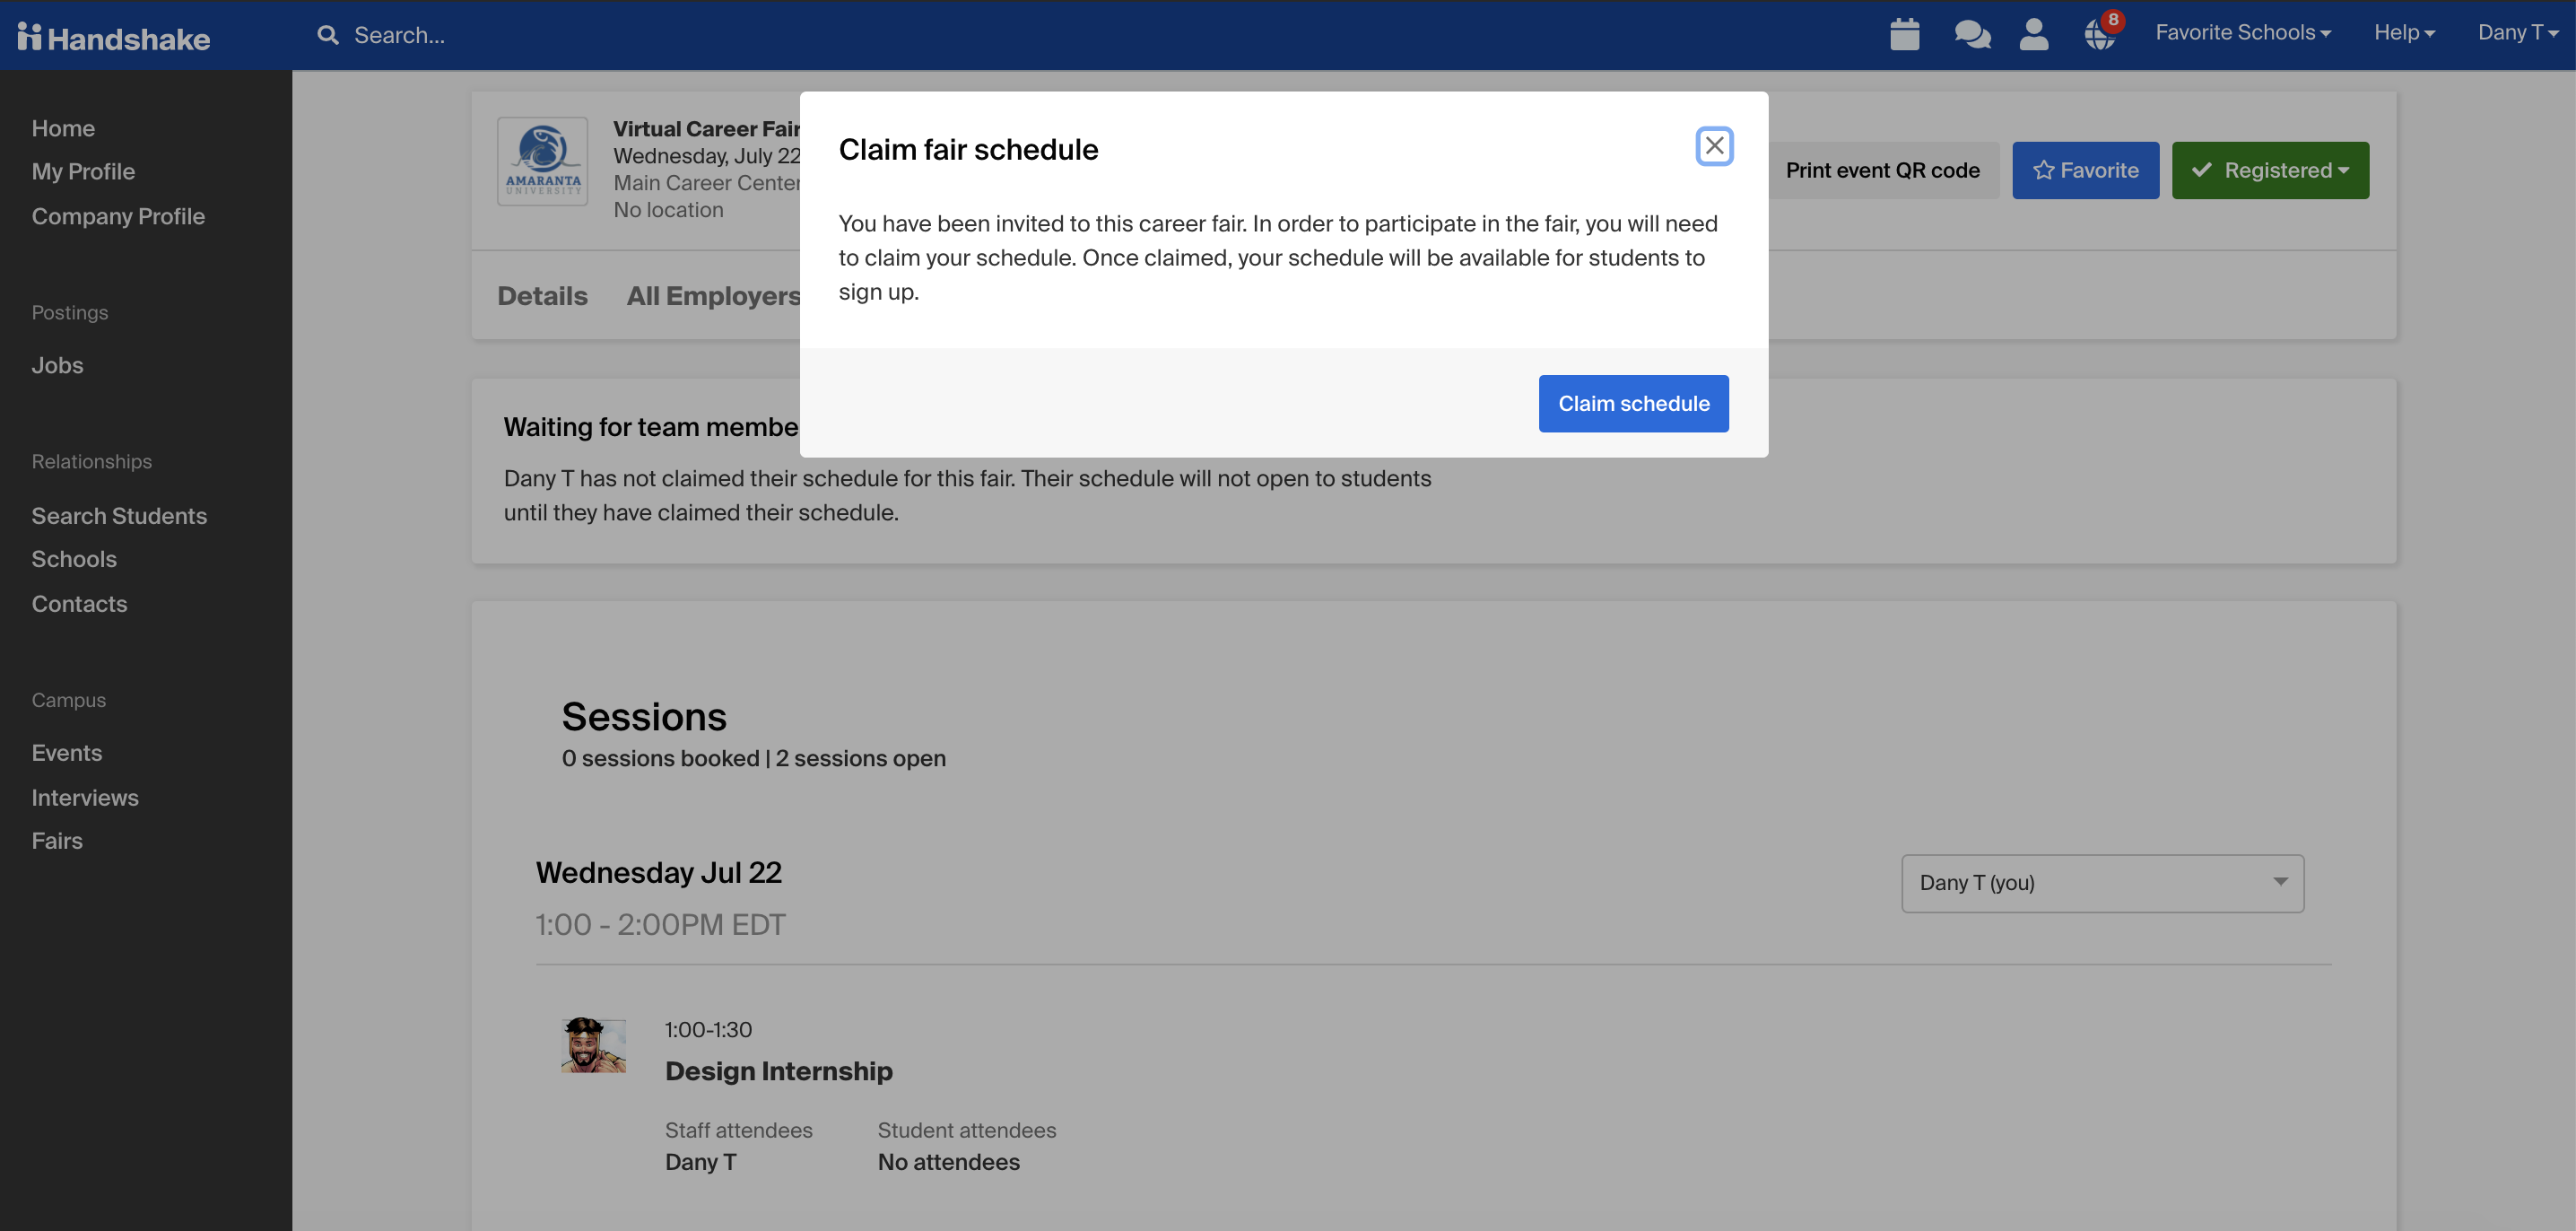
Task: Select the Dany T staff member dropdown
Action: point(2102,883)
